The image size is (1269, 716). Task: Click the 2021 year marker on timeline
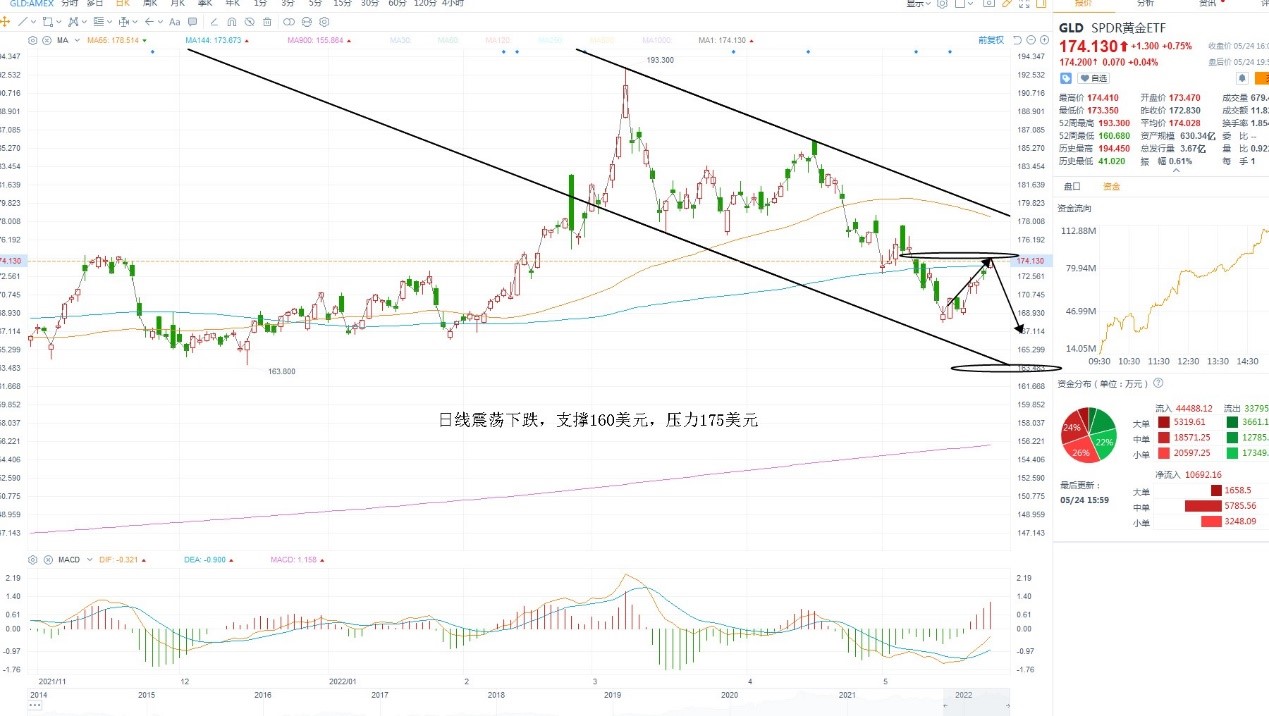pos(847,693)
